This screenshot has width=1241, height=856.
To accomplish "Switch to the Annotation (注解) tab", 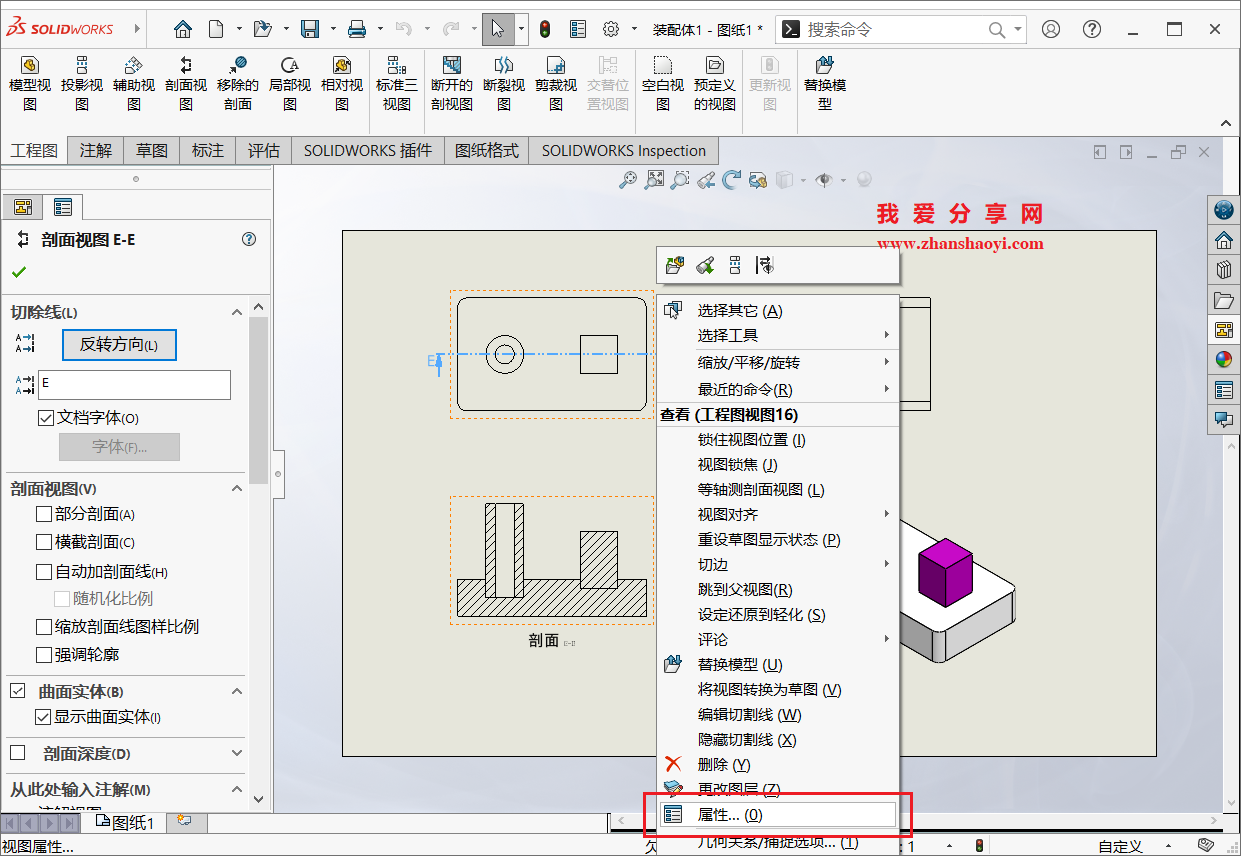I will (97, 151).
